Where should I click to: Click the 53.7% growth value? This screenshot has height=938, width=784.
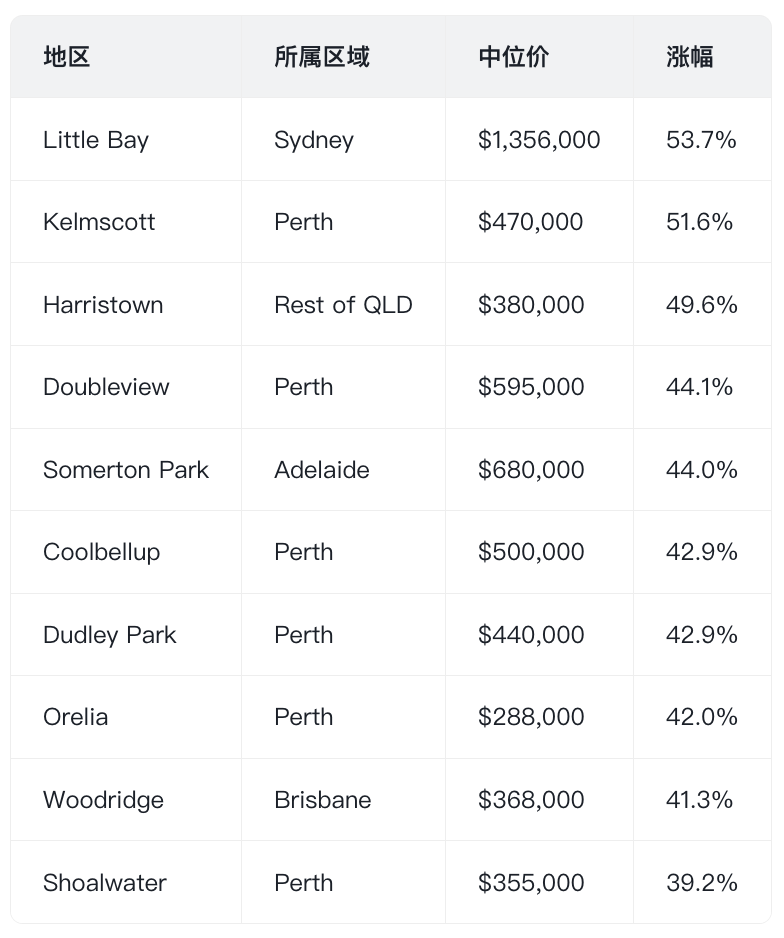click(x=701, y=140)
